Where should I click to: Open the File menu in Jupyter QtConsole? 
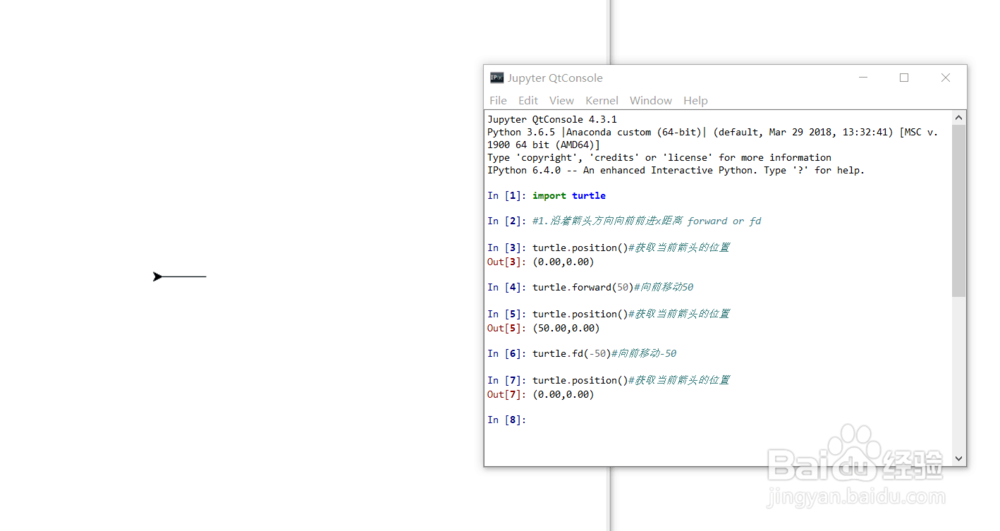498,101
